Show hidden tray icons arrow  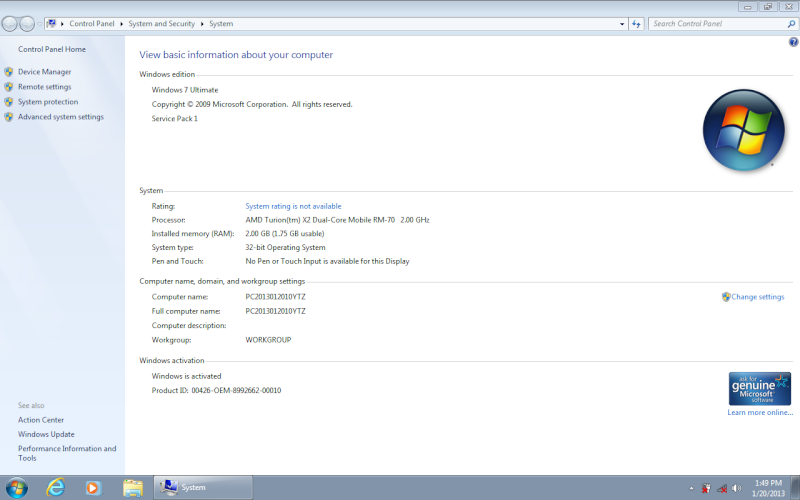point(691,488)
